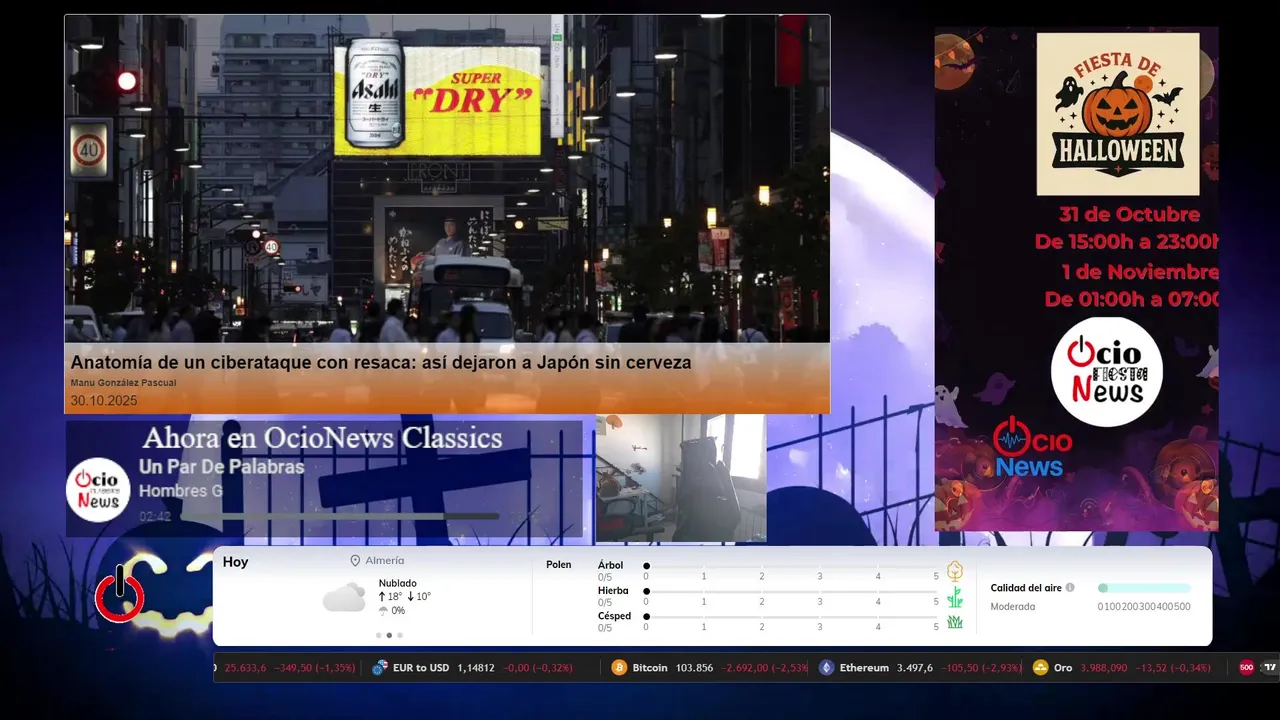Click the elapsed time 02:42
The width and height of the screenshot is (1280, 720).
coord(155,516)
